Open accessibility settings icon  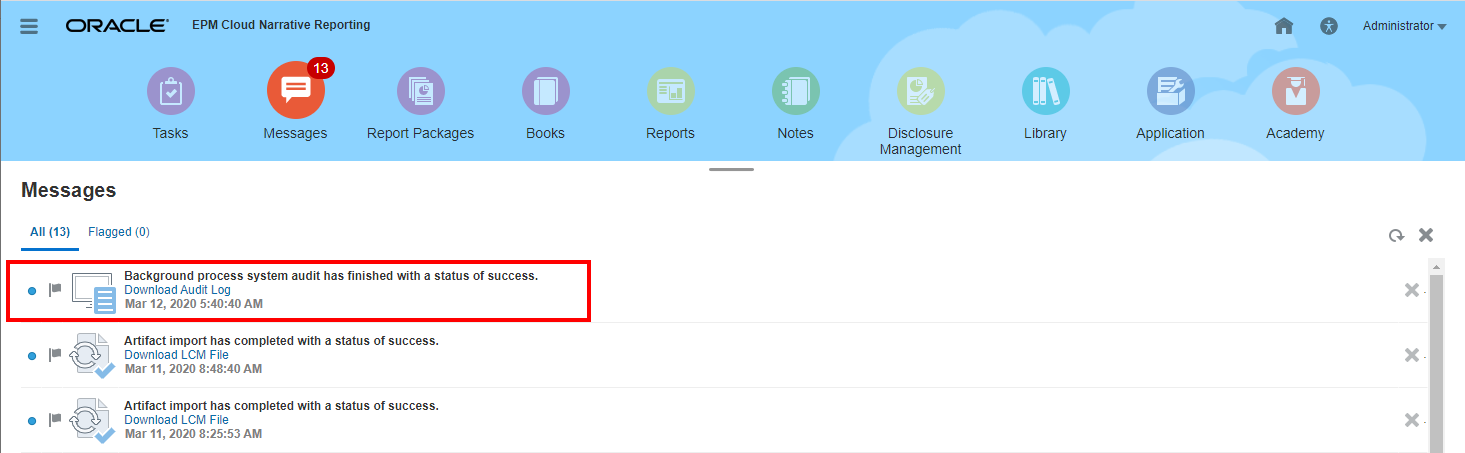[1328, 26]
